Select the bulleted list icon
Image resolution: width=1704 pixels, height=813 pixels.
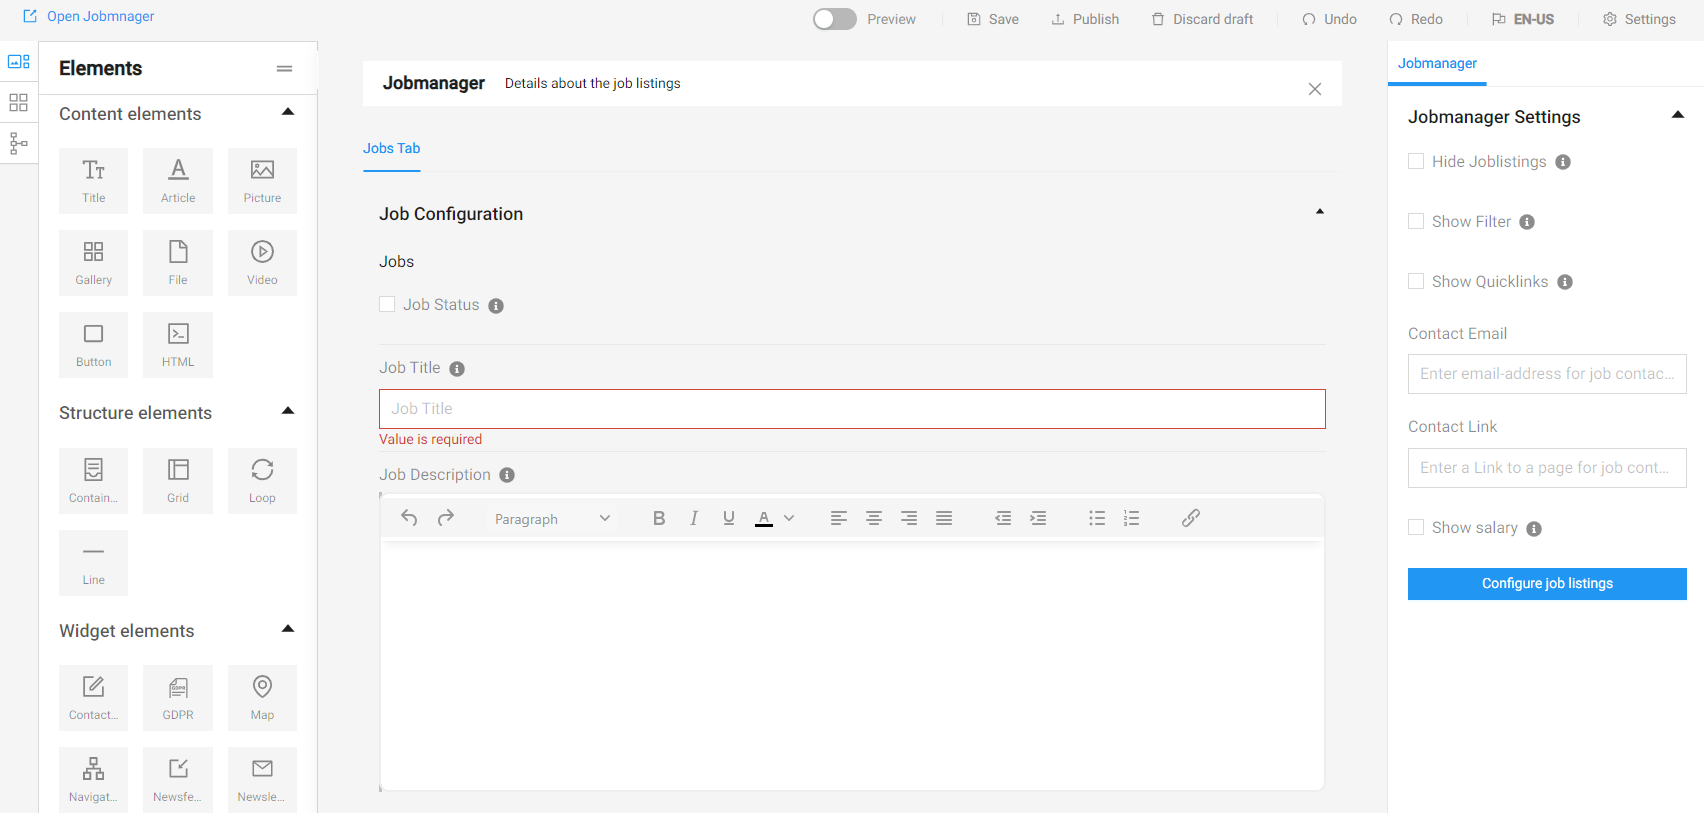tap(1097, 518)
